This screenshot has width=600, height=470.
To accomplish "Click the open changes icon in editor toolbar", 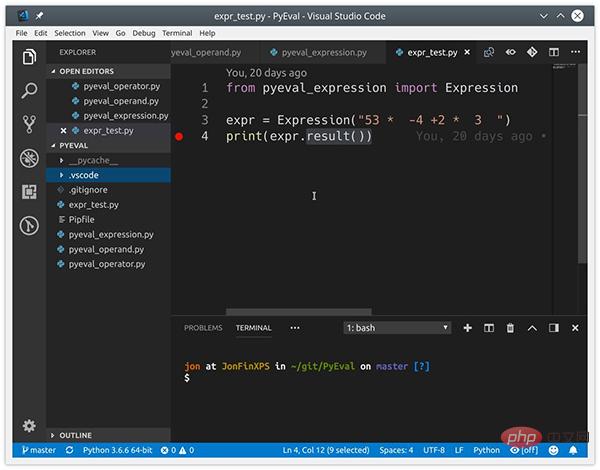I will (x=489, y=52).
